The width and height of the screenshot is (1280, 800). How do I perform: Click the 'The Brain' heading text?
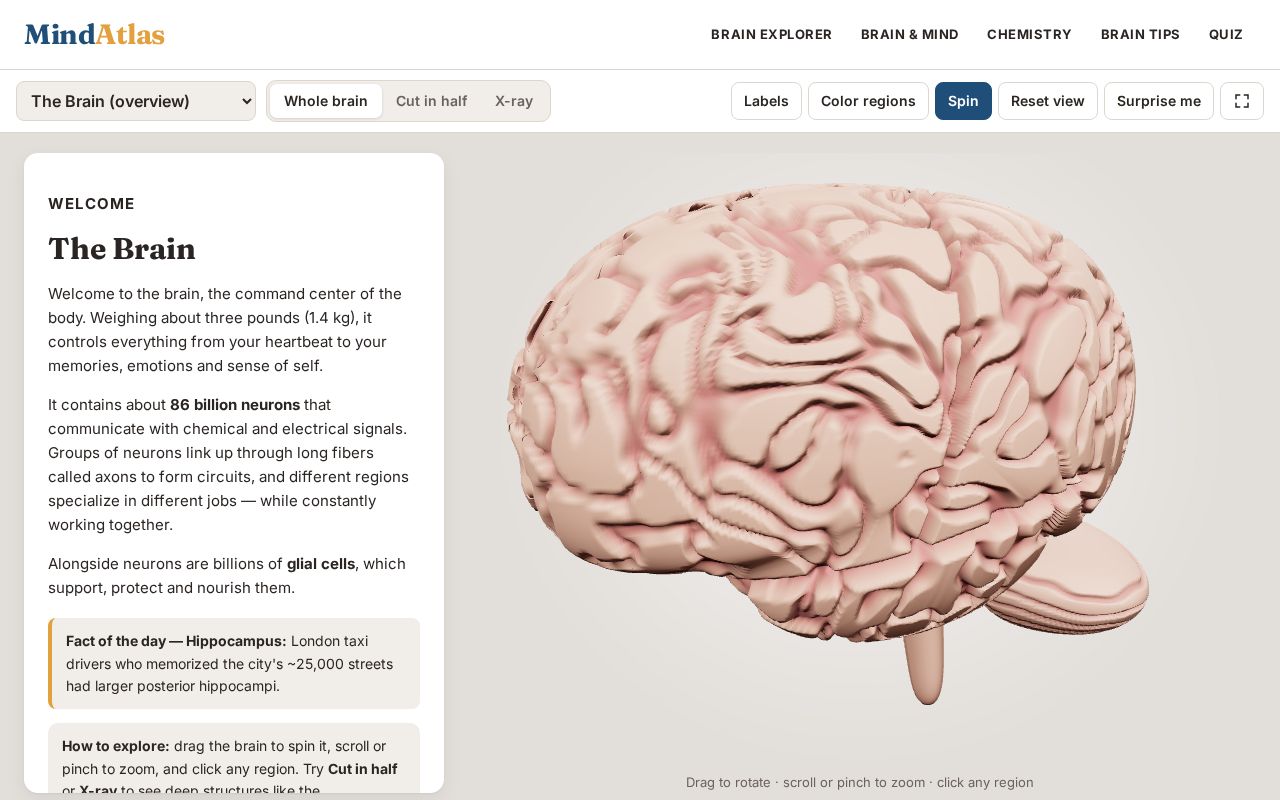[122, 249]
